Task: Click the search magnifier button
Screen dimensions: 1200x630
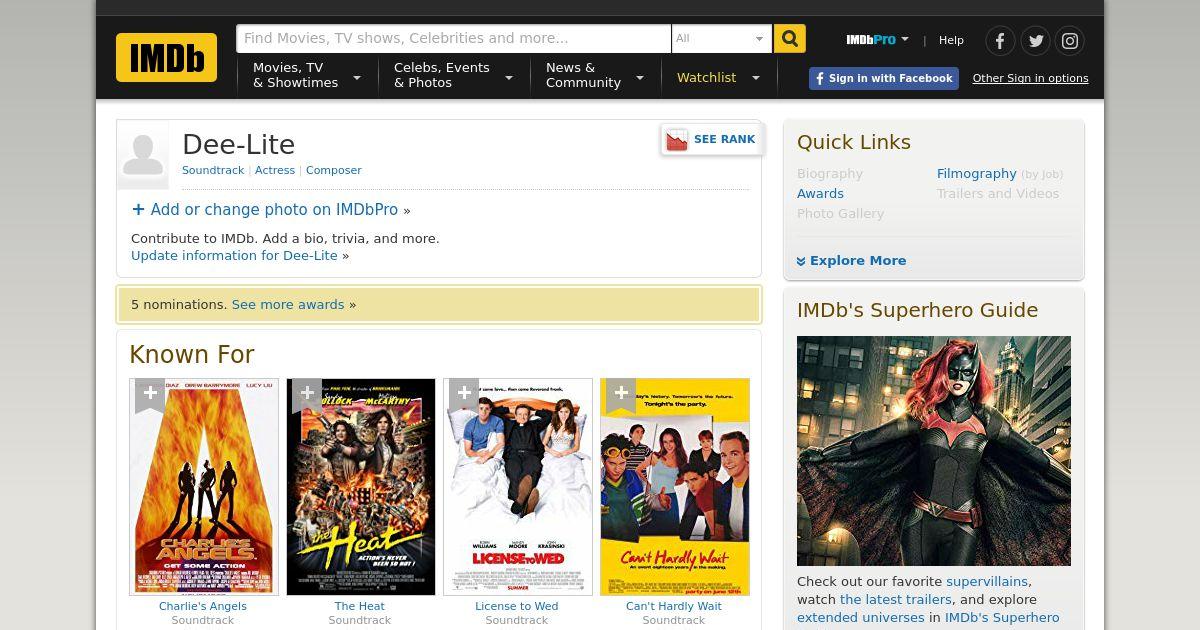Action: [x=790, y=38]
